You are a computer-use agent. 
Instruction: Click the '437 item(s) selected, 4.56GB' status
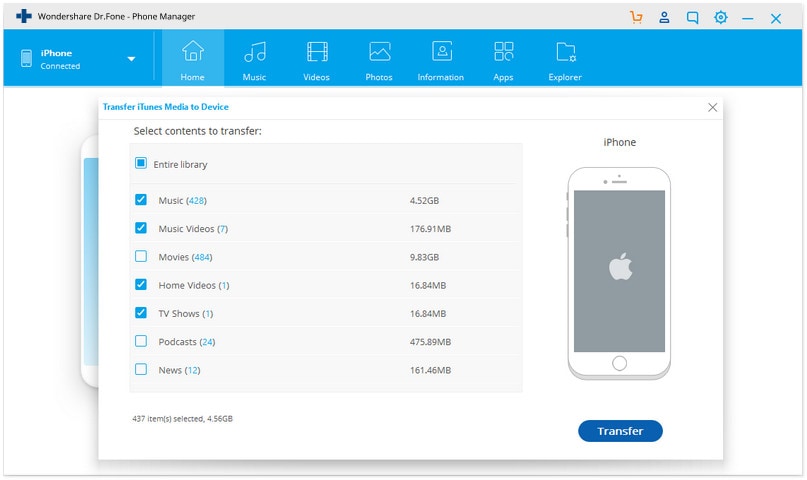[x=182, y=419]
